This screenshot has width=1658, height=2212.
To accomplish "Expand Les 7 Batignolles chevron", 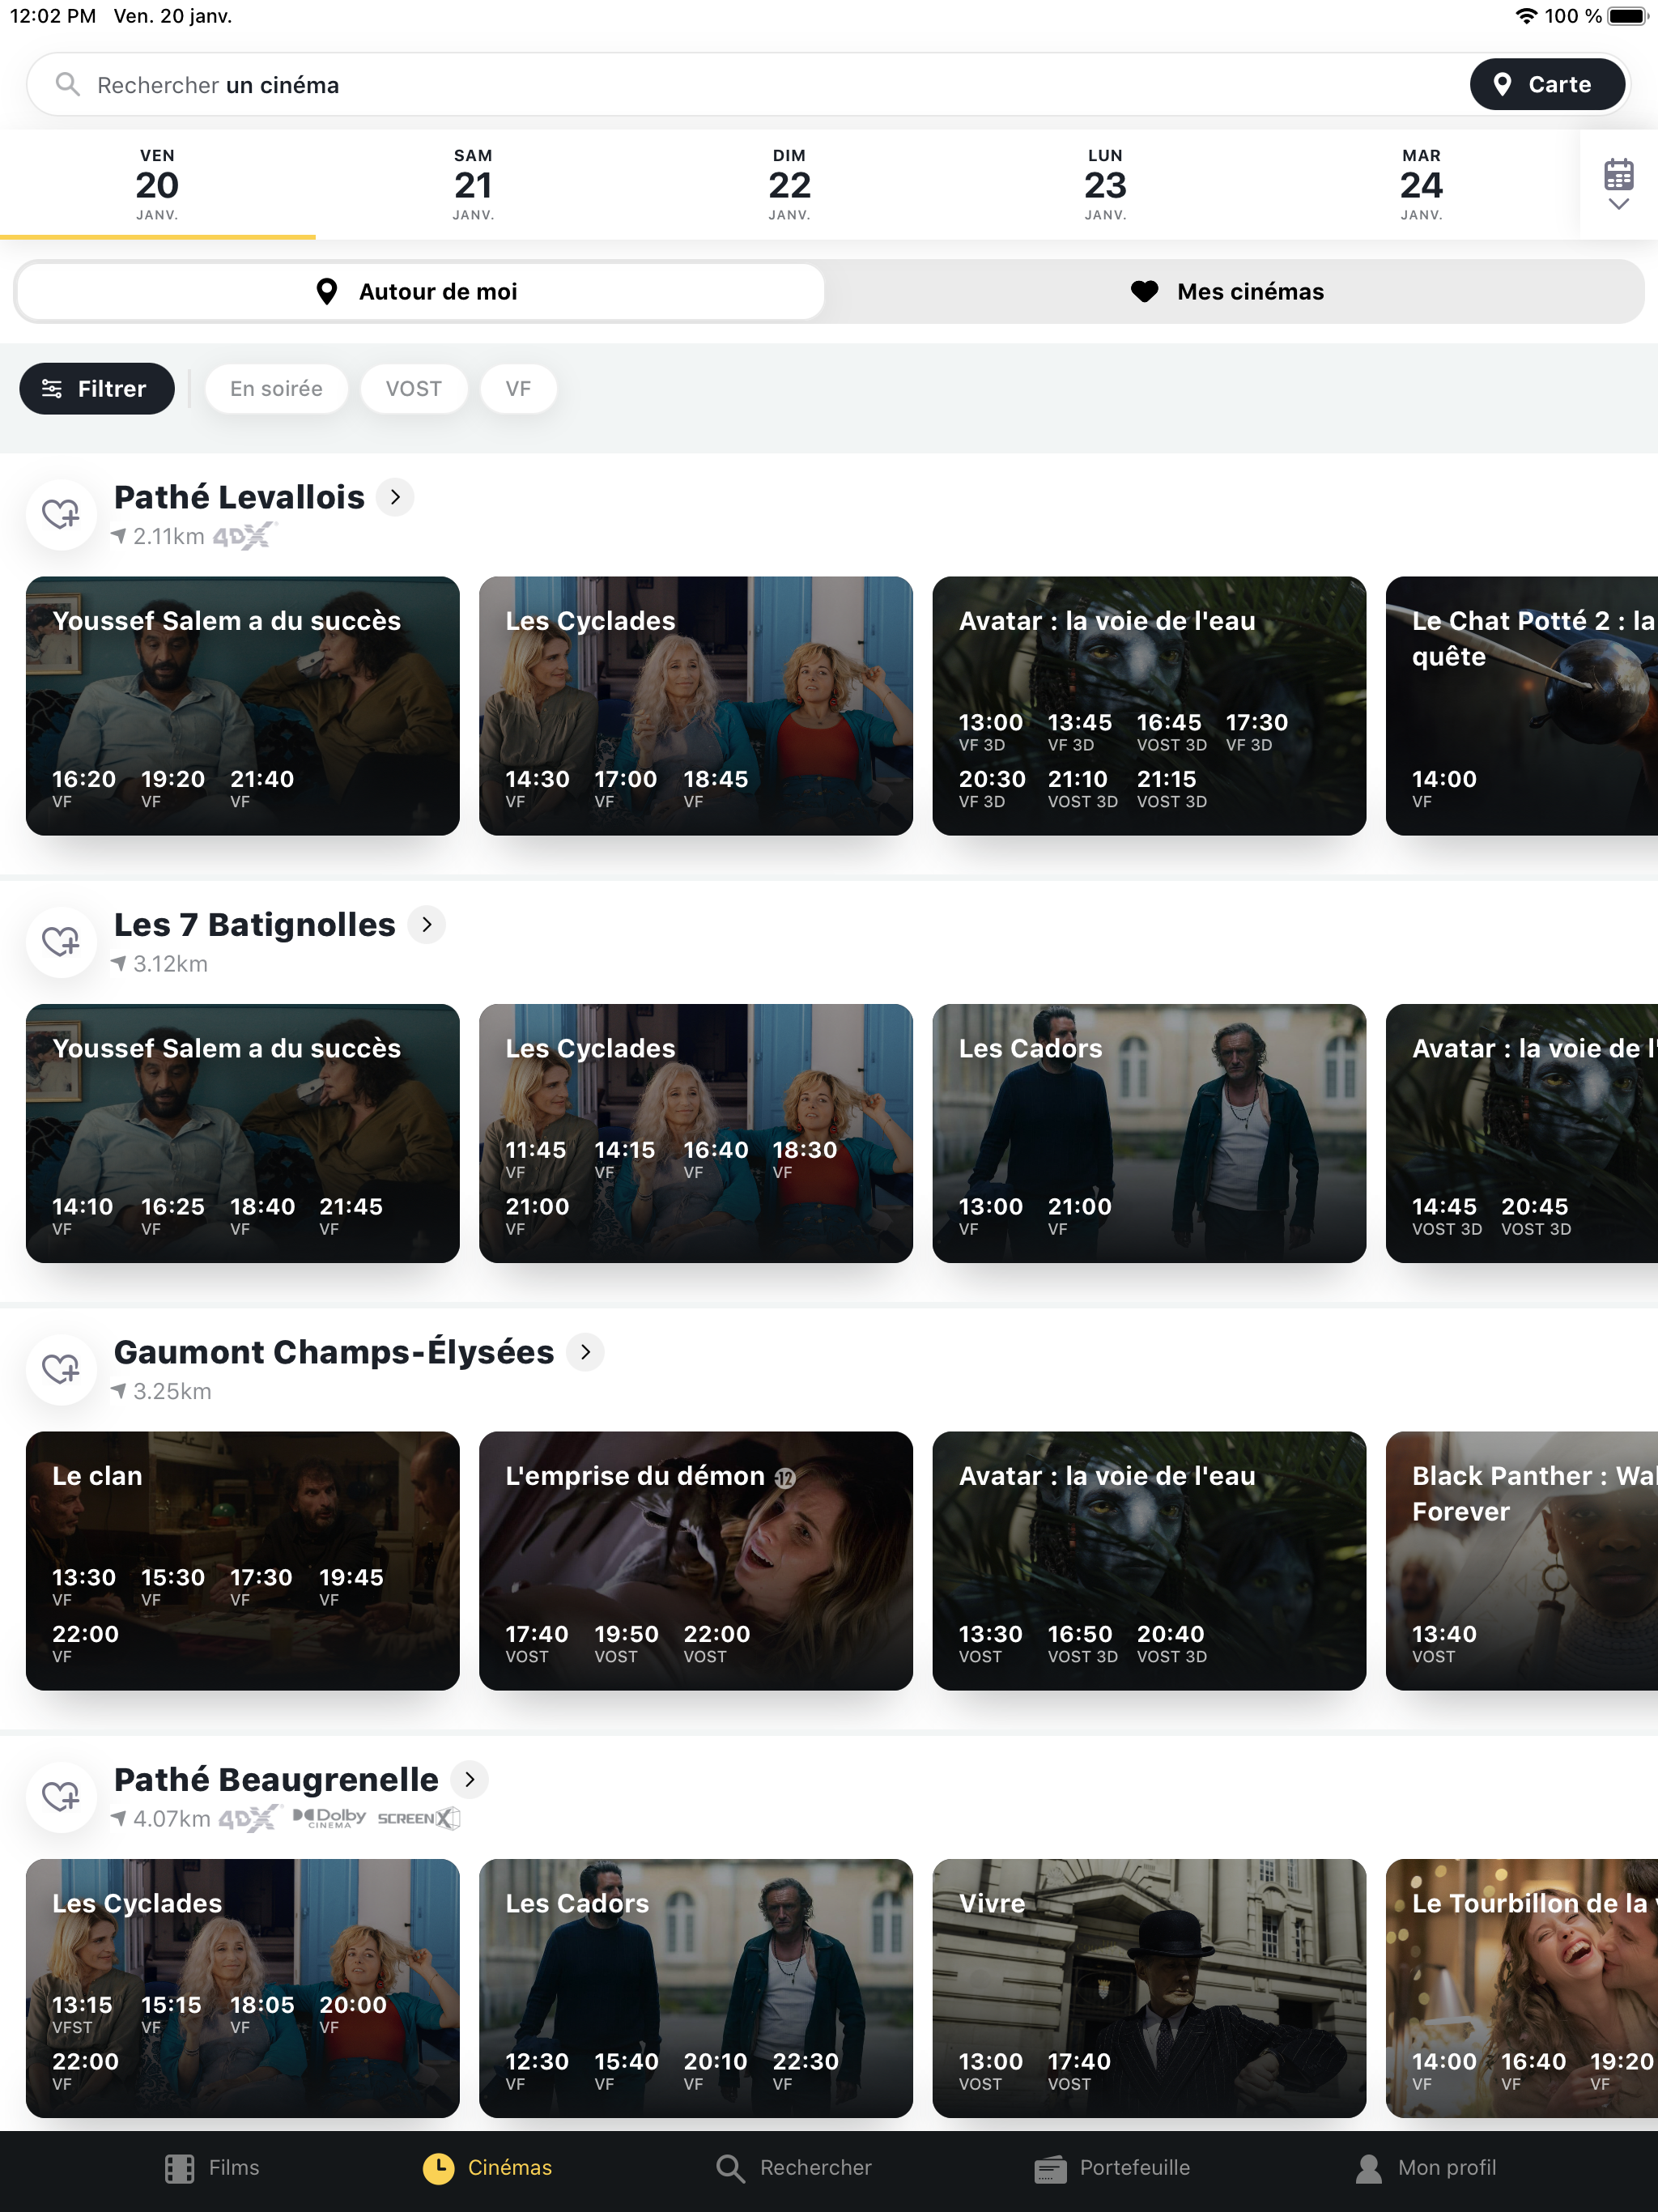I will [x=427, y=925].
